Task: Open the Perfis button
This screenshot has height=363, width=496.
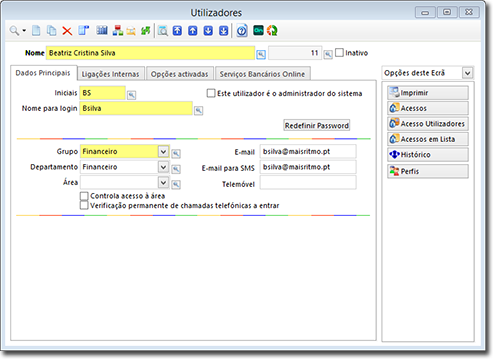Action: tap(428, 171)
